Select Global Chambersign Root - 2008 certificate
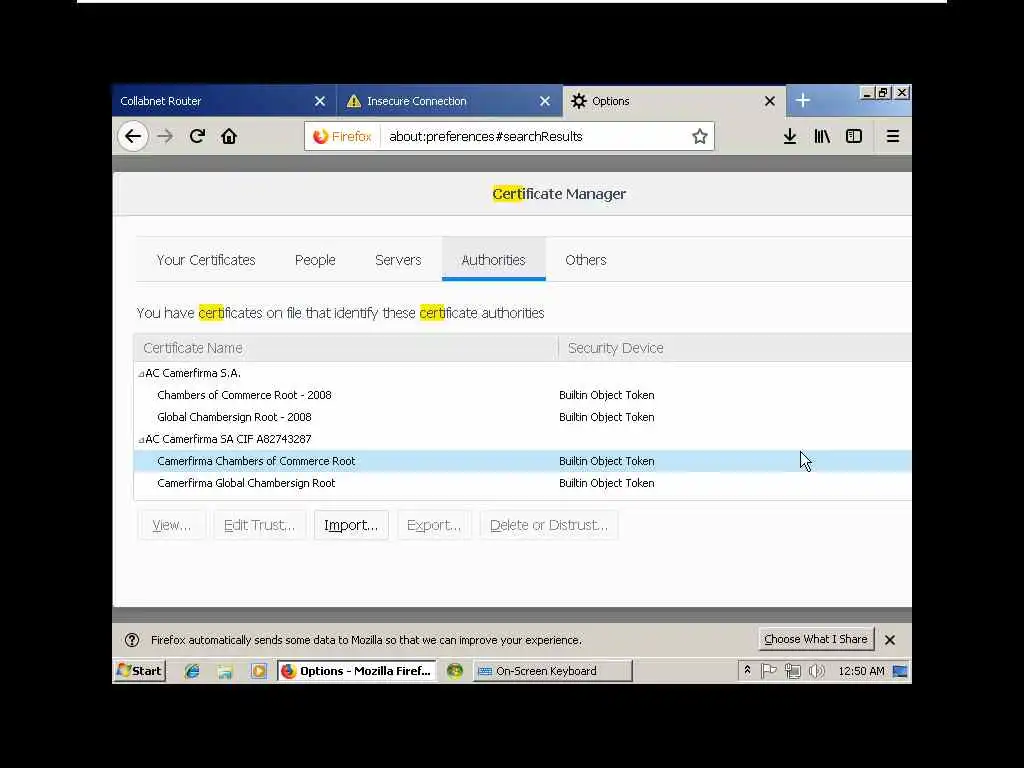 (522, 417)
